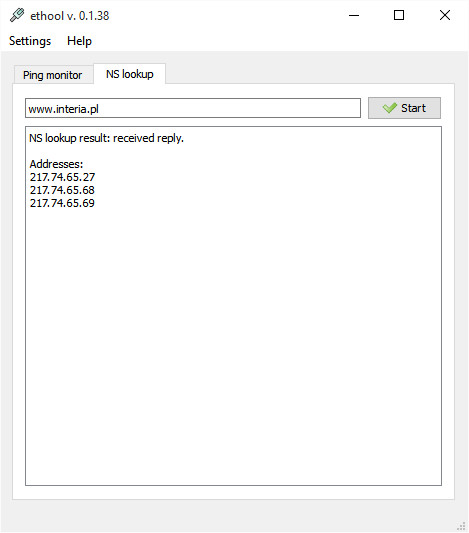Maximize the ethool window
The height and width of the screenshot is (533, 469).
click(399, 15)
